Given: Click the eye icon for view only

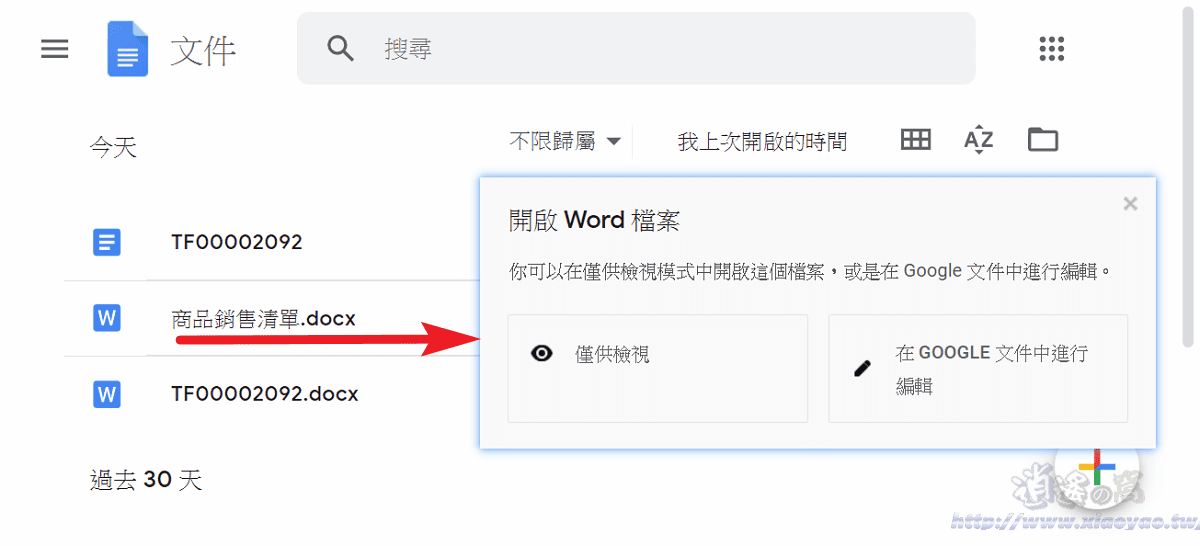Looking at the screenshot, I should 542,353.
